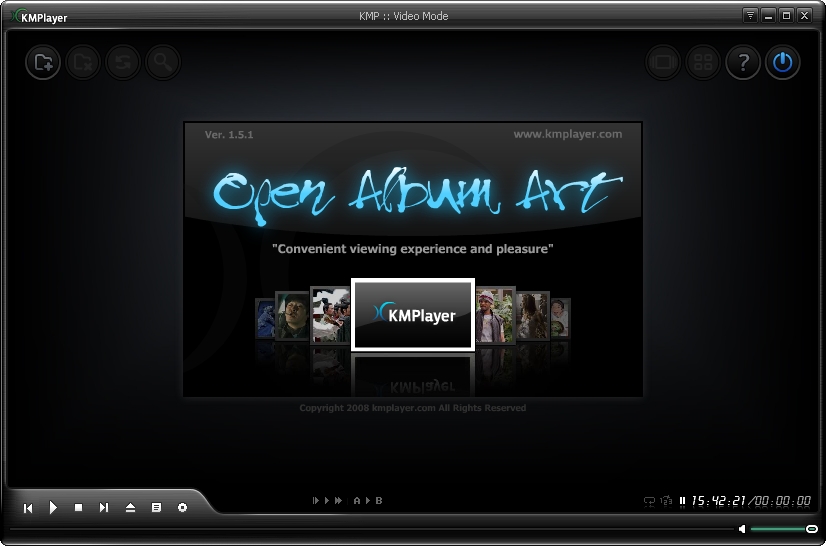Switch to single cover view icon

663,62
